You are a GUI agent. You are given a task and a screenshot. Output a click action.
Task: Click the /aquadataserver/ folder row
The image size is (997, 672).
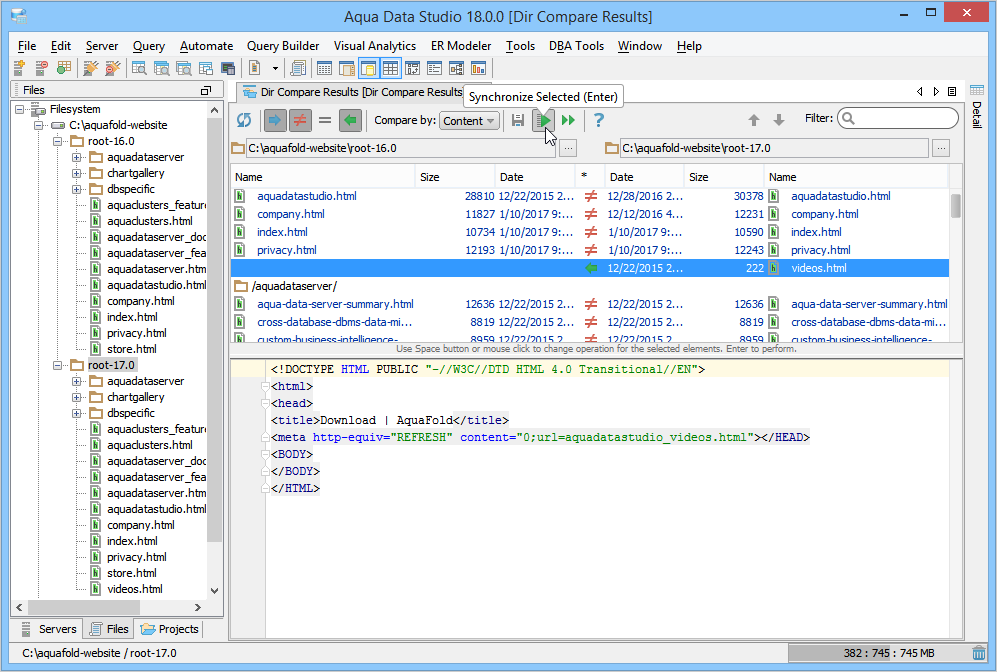(x=589, y=286)
